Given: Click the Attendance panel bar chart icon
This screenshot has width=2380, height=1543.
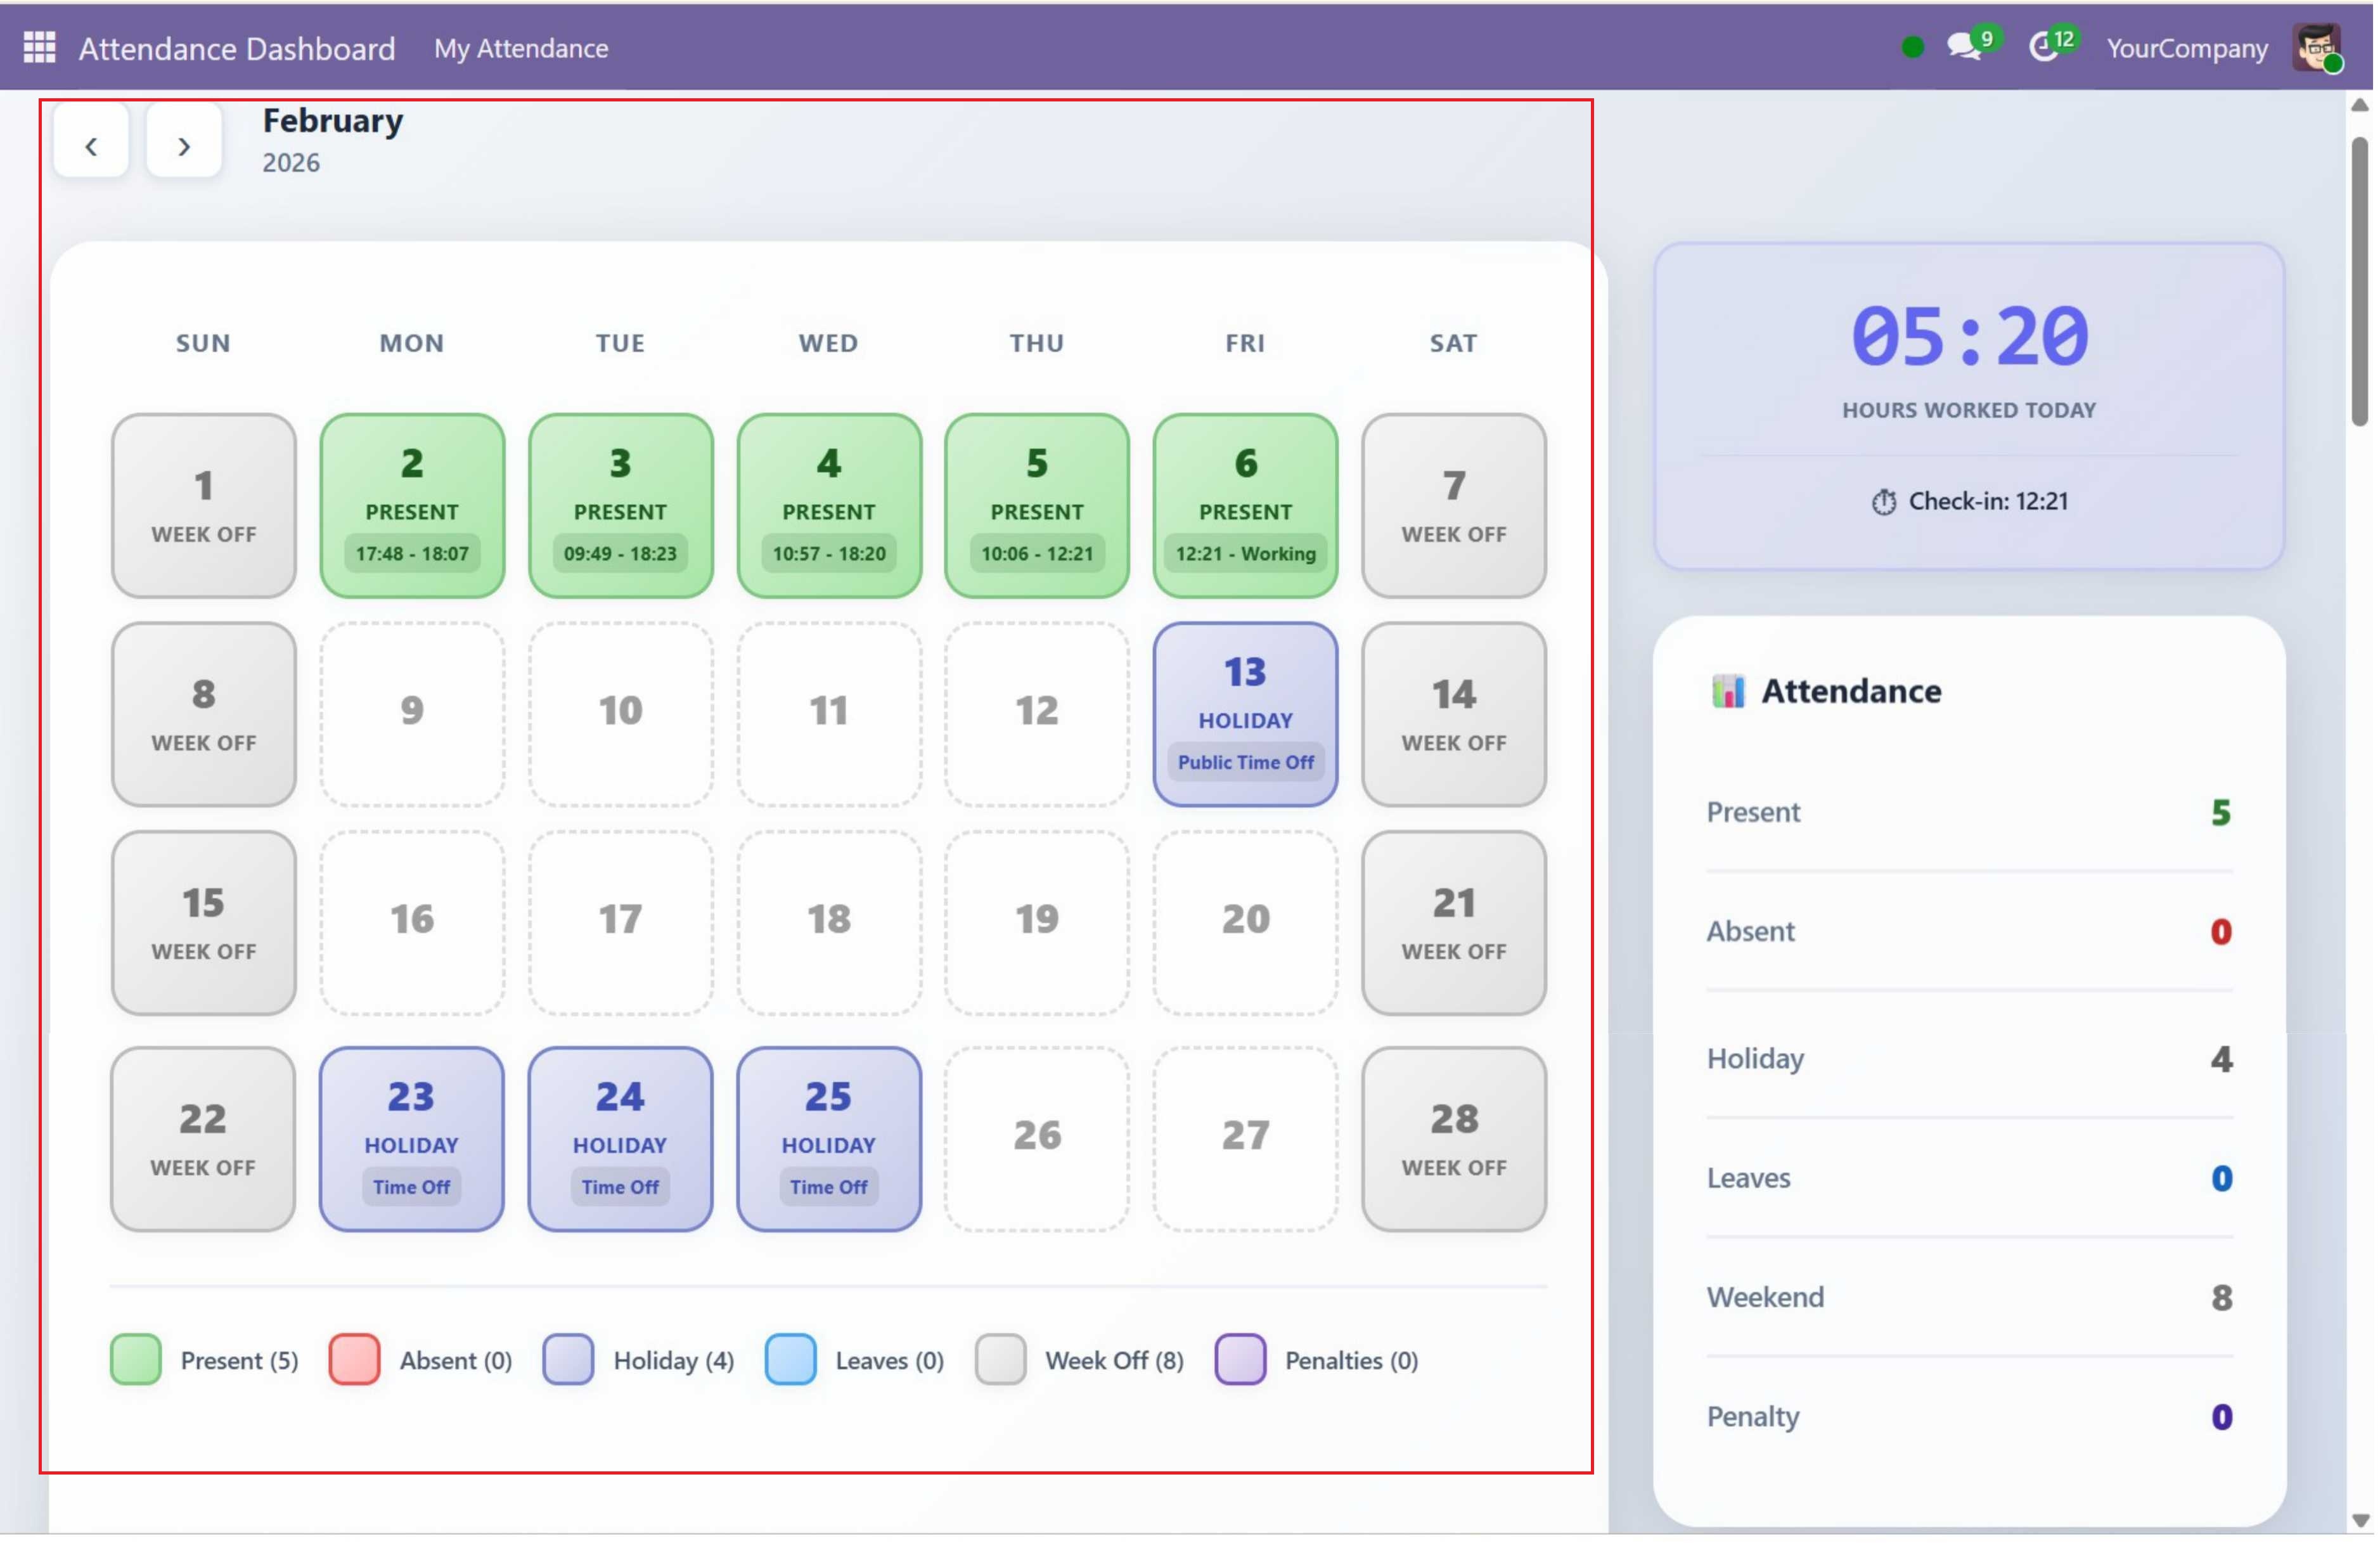Looking at the screenshot, I should point(1729,690).
